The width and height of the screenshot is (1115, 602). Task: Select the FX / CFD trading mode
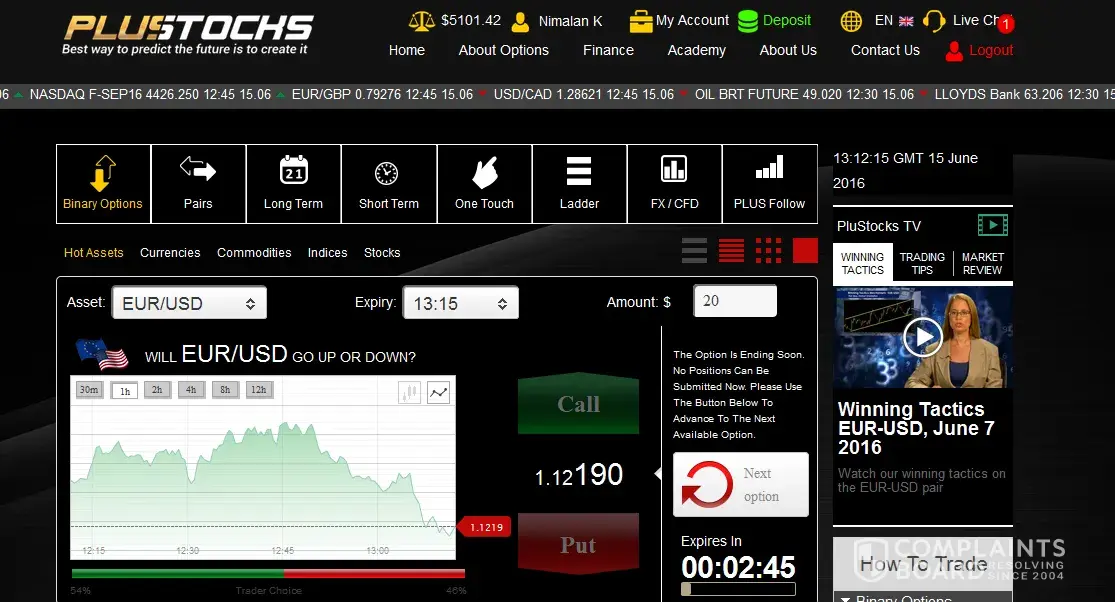click(675, 184)
